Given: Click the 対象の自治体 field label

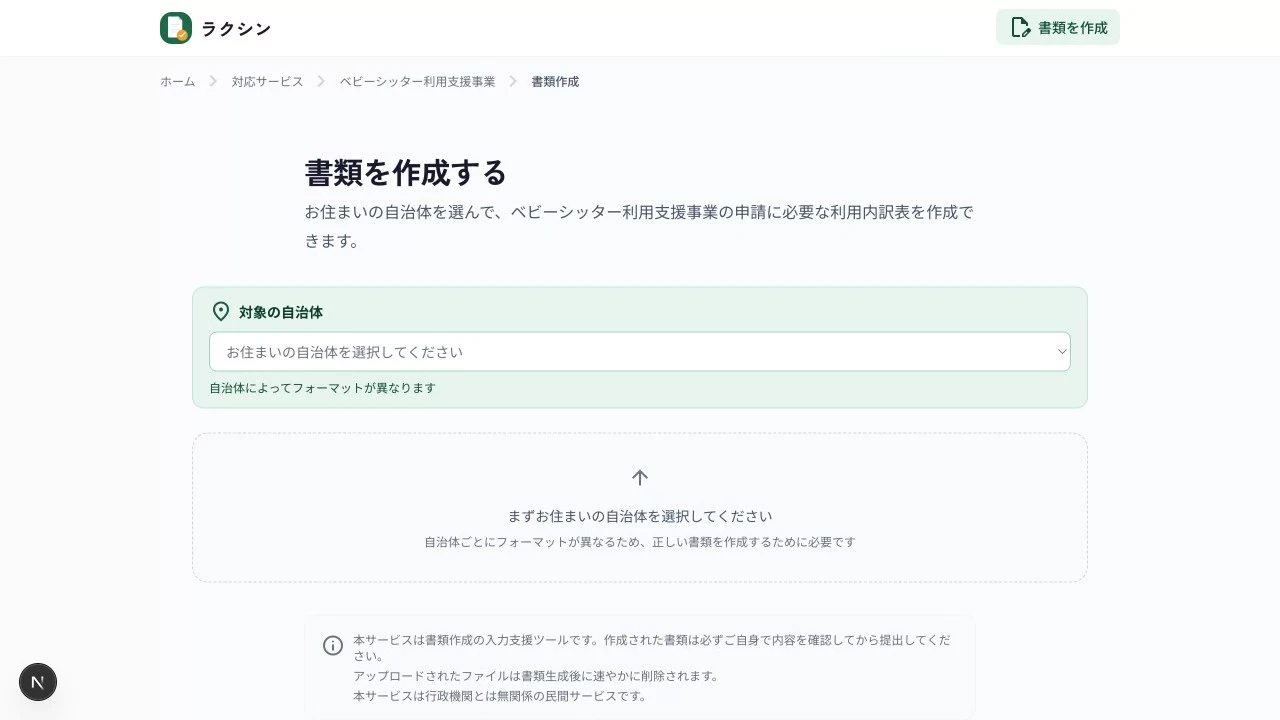Looking at the screenshot, I should (281, 312).
